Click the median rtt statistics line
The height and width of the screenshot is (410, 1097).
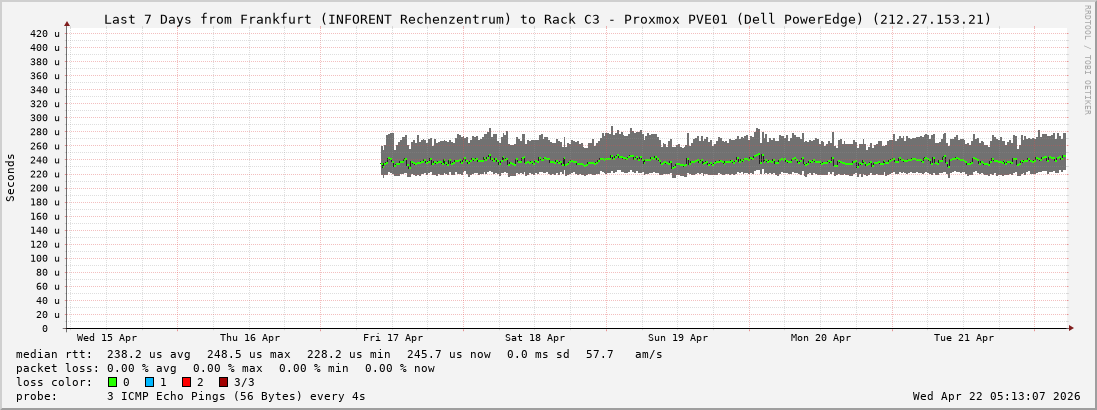339,354
